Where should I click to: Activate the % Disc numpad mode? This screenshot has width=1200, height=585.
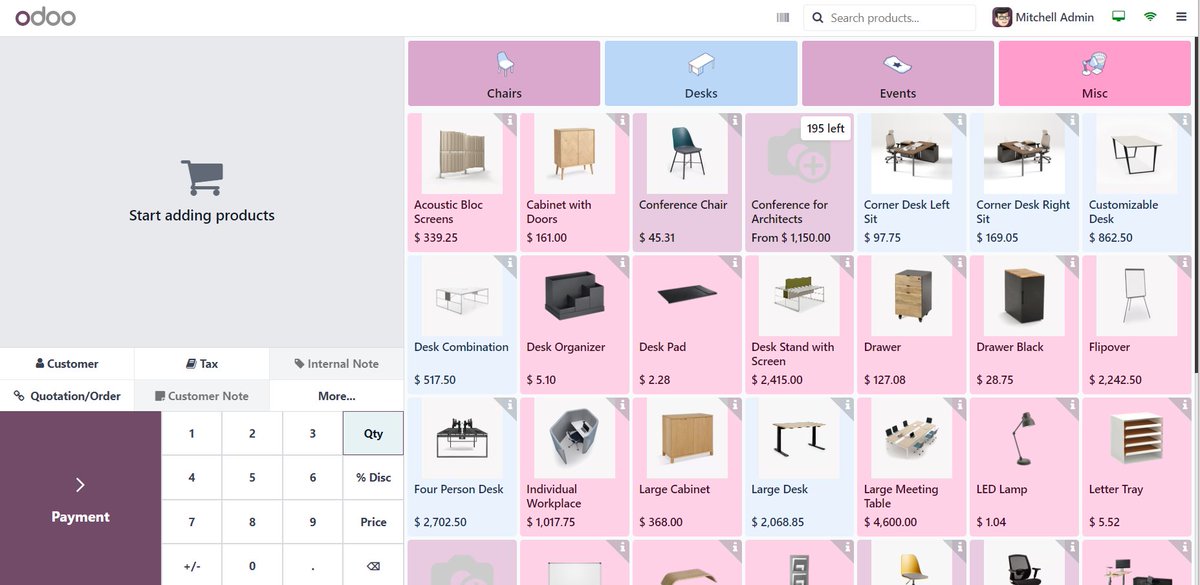pos(373,477)
